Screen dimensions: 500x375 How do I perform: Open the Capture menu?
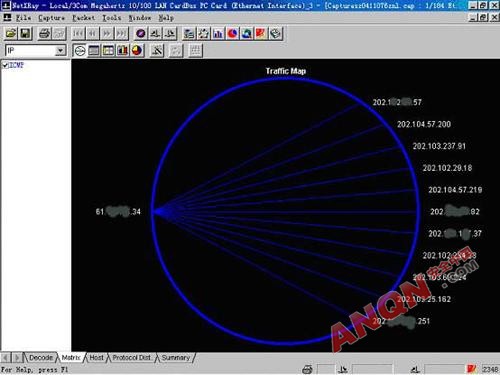coord(51,18)
